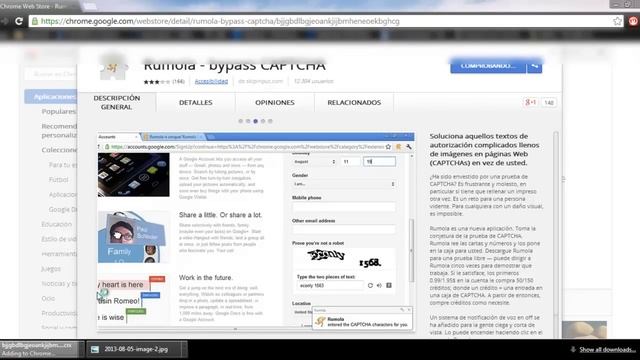Click the star rating of the extension
640x360 pixels.
[x=157, y=82]
